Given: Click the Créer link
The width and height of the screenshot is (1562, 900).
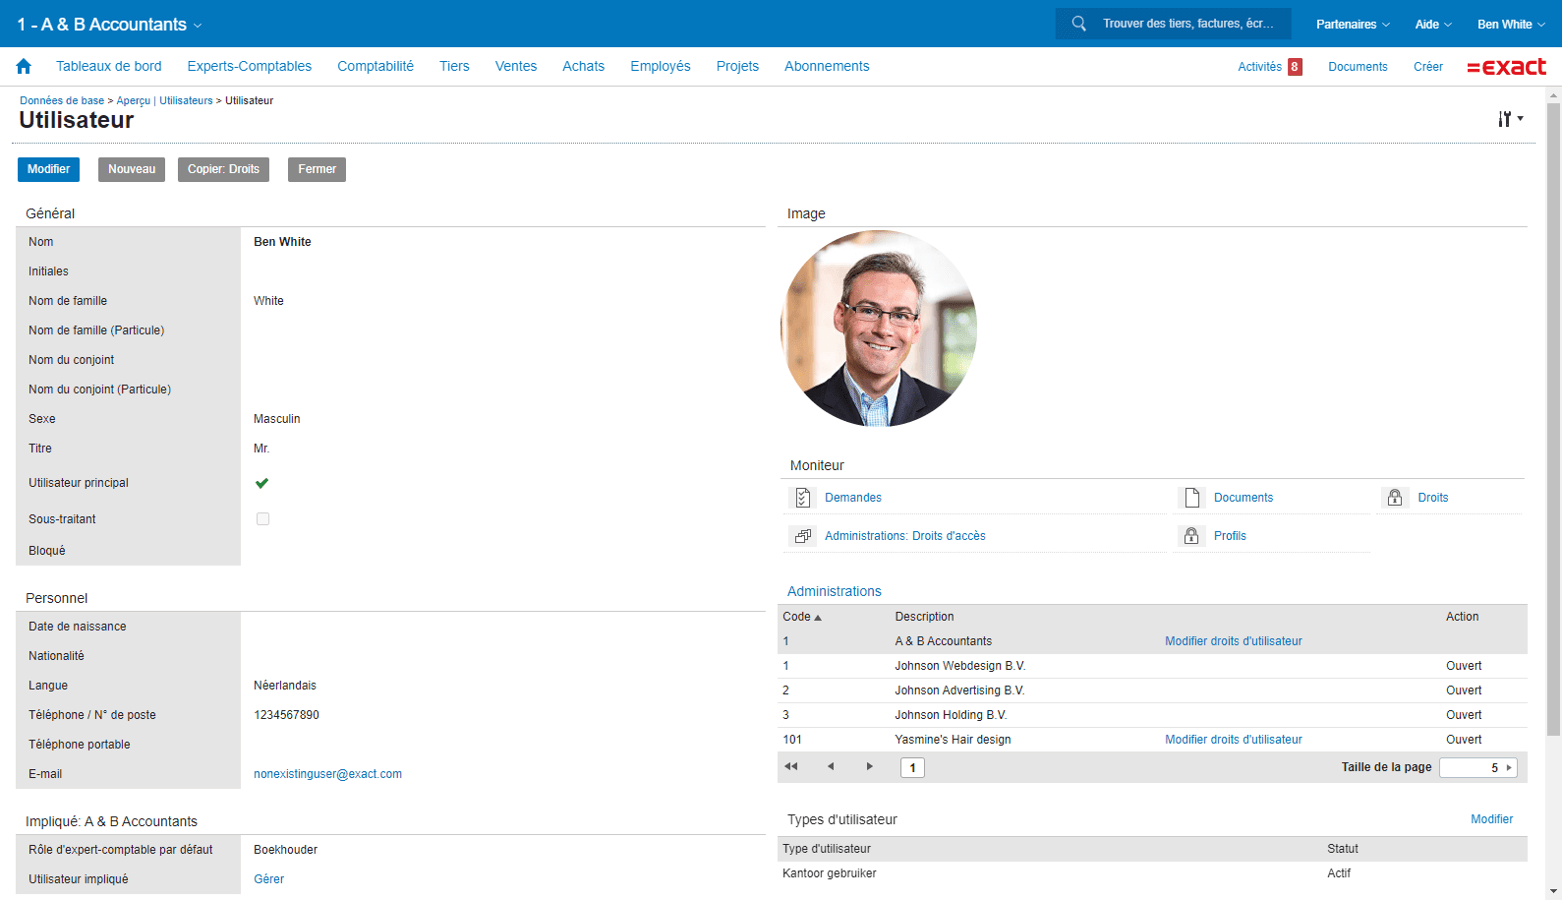Looking at the screenshot, I should (x=1428, y=67).
